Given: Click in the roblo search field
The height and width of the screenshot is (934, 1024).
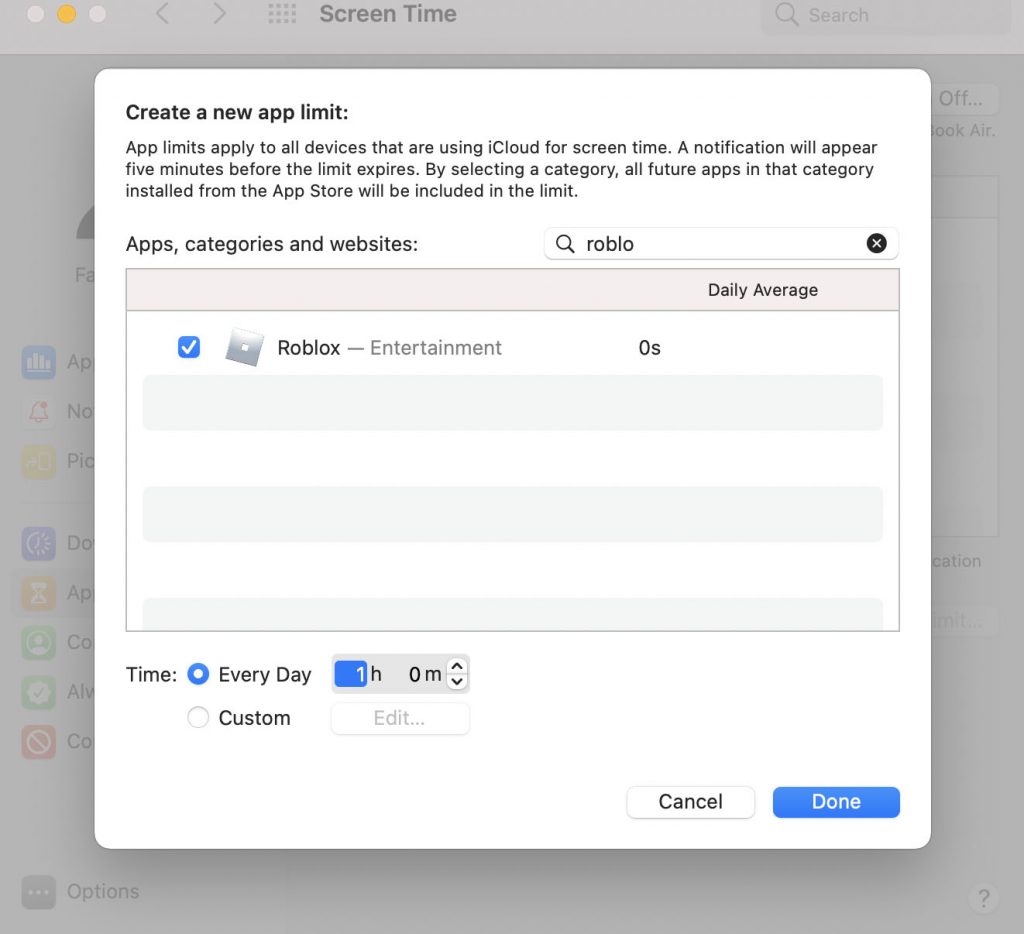Looking at the screenshot, I should [721, 244].
